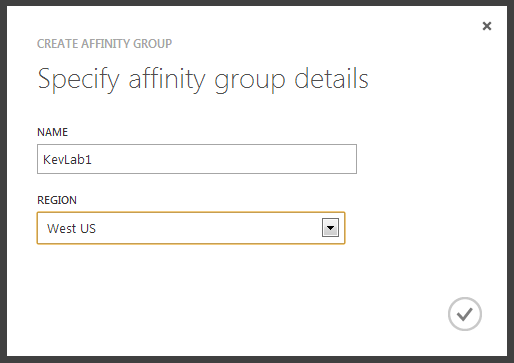The width and height of the screenshot is (514, 363).
Task: Click inside the Name field containing KevLab1
Action: click(197, 159)
